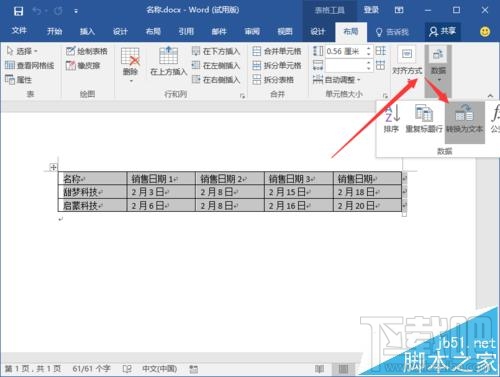Open rows and columns dialog launcher
The image size is (500, 377).
tap(242, 96)
